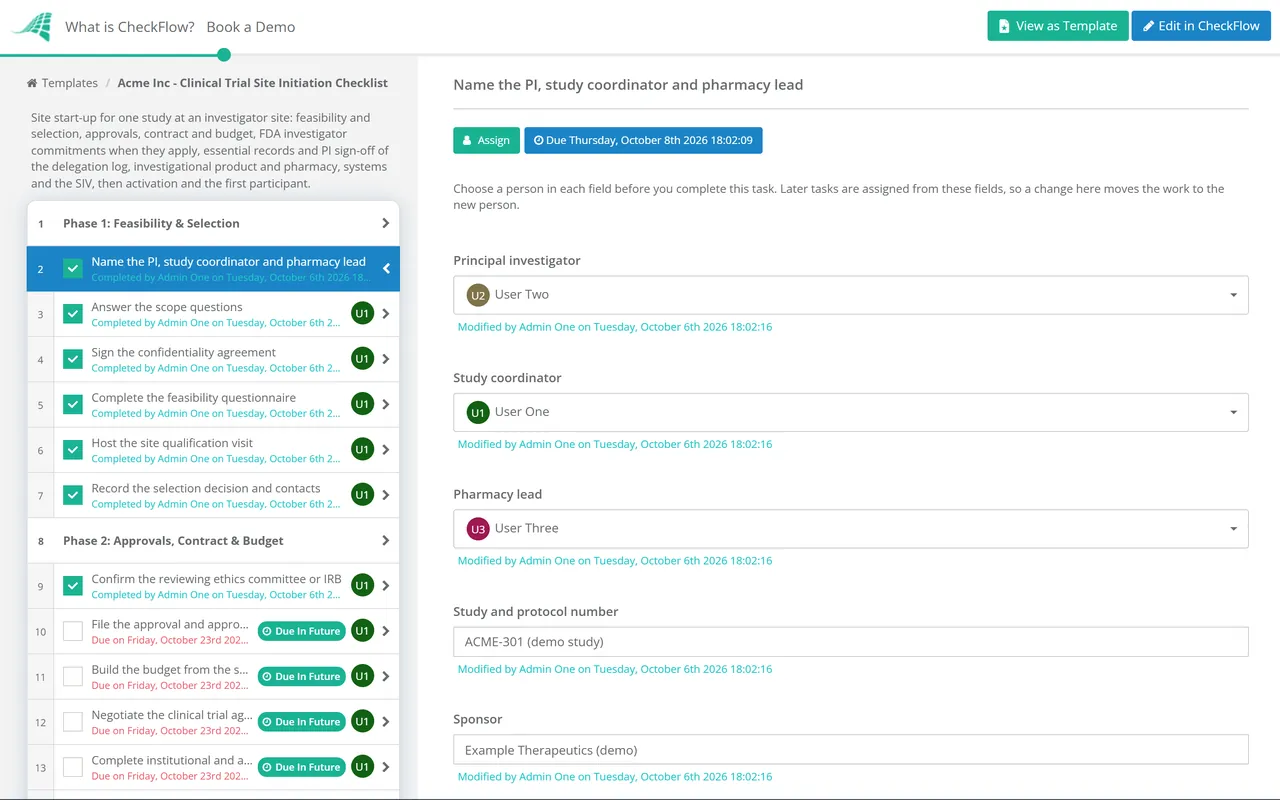Click View as Template button
The image size is (1280, 800).
tap(1058, 26)
